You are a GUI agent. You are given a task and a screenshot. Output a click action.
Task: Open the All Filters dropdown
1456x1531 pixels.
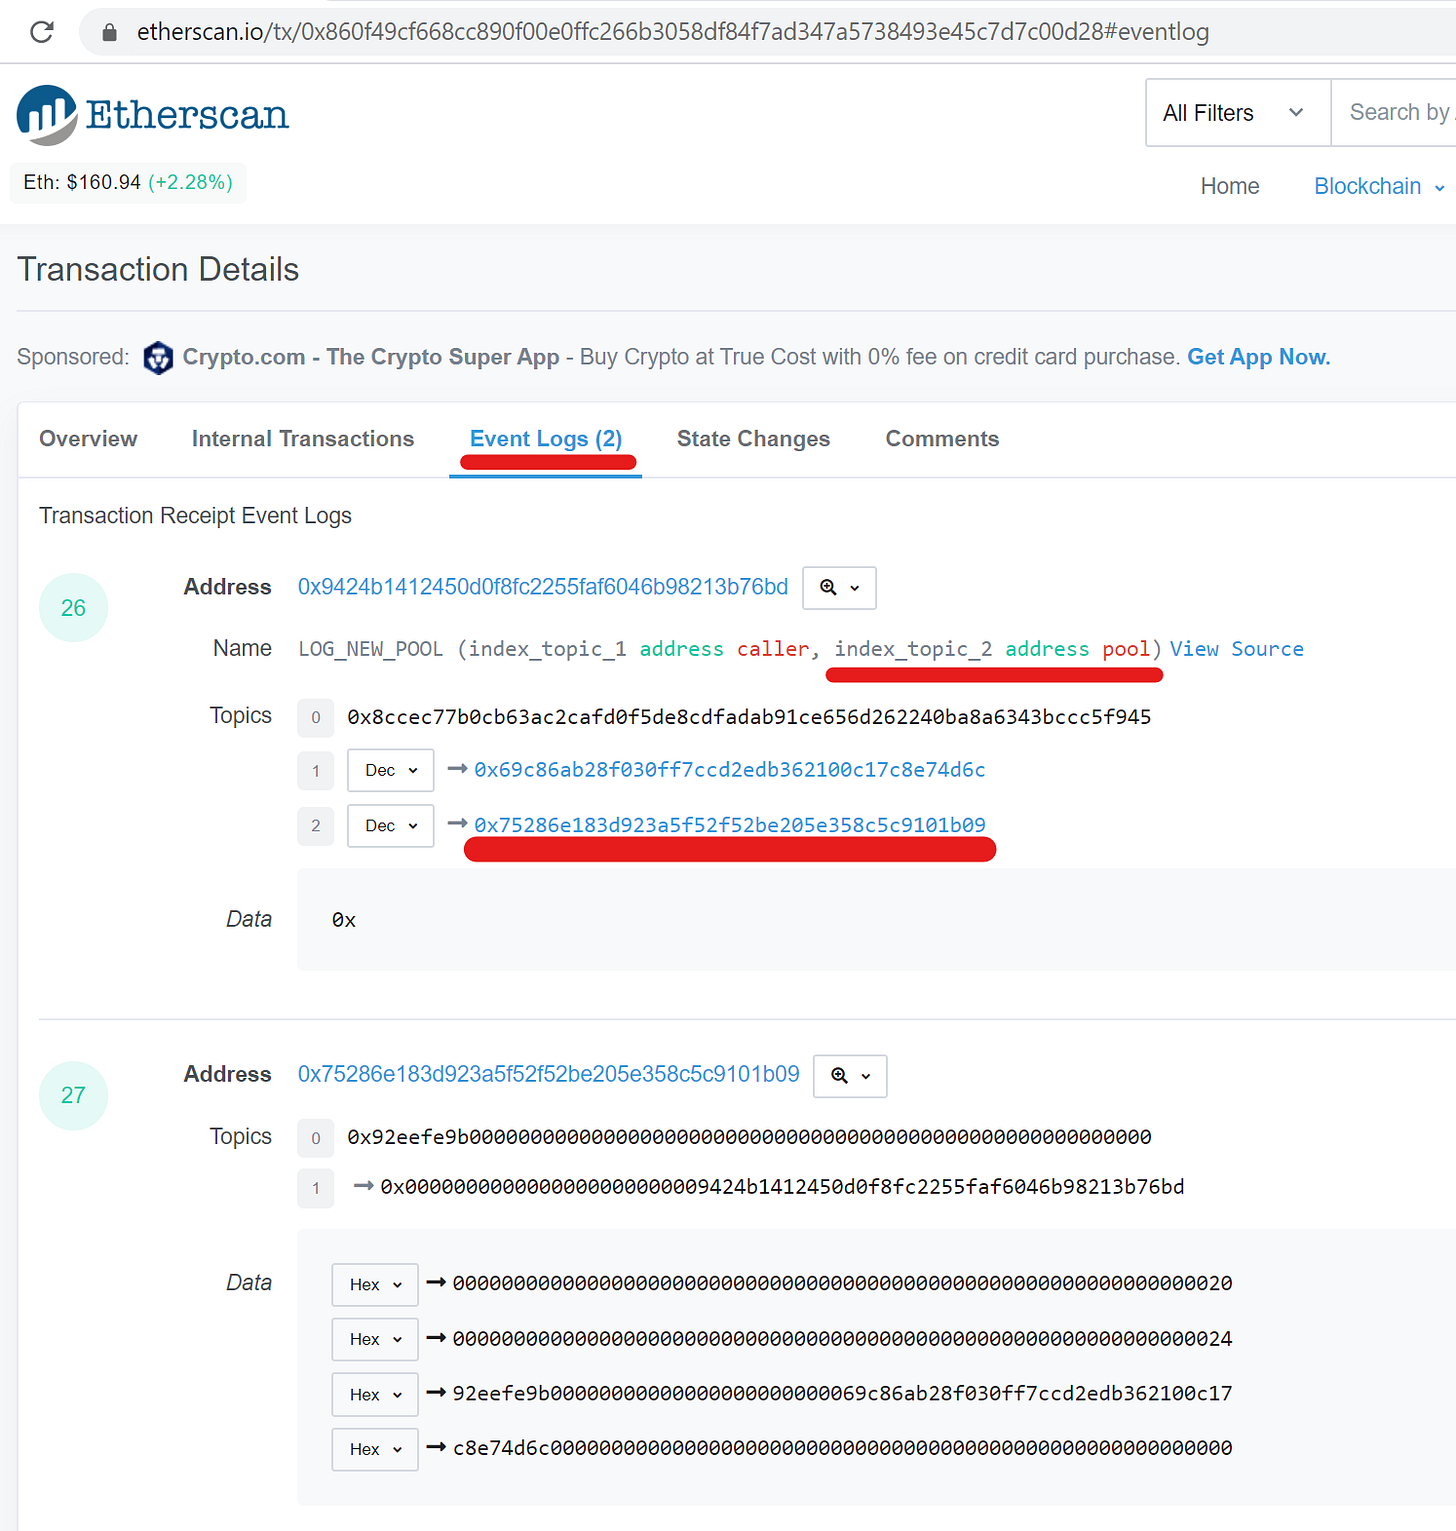[x=1237, y=113]
